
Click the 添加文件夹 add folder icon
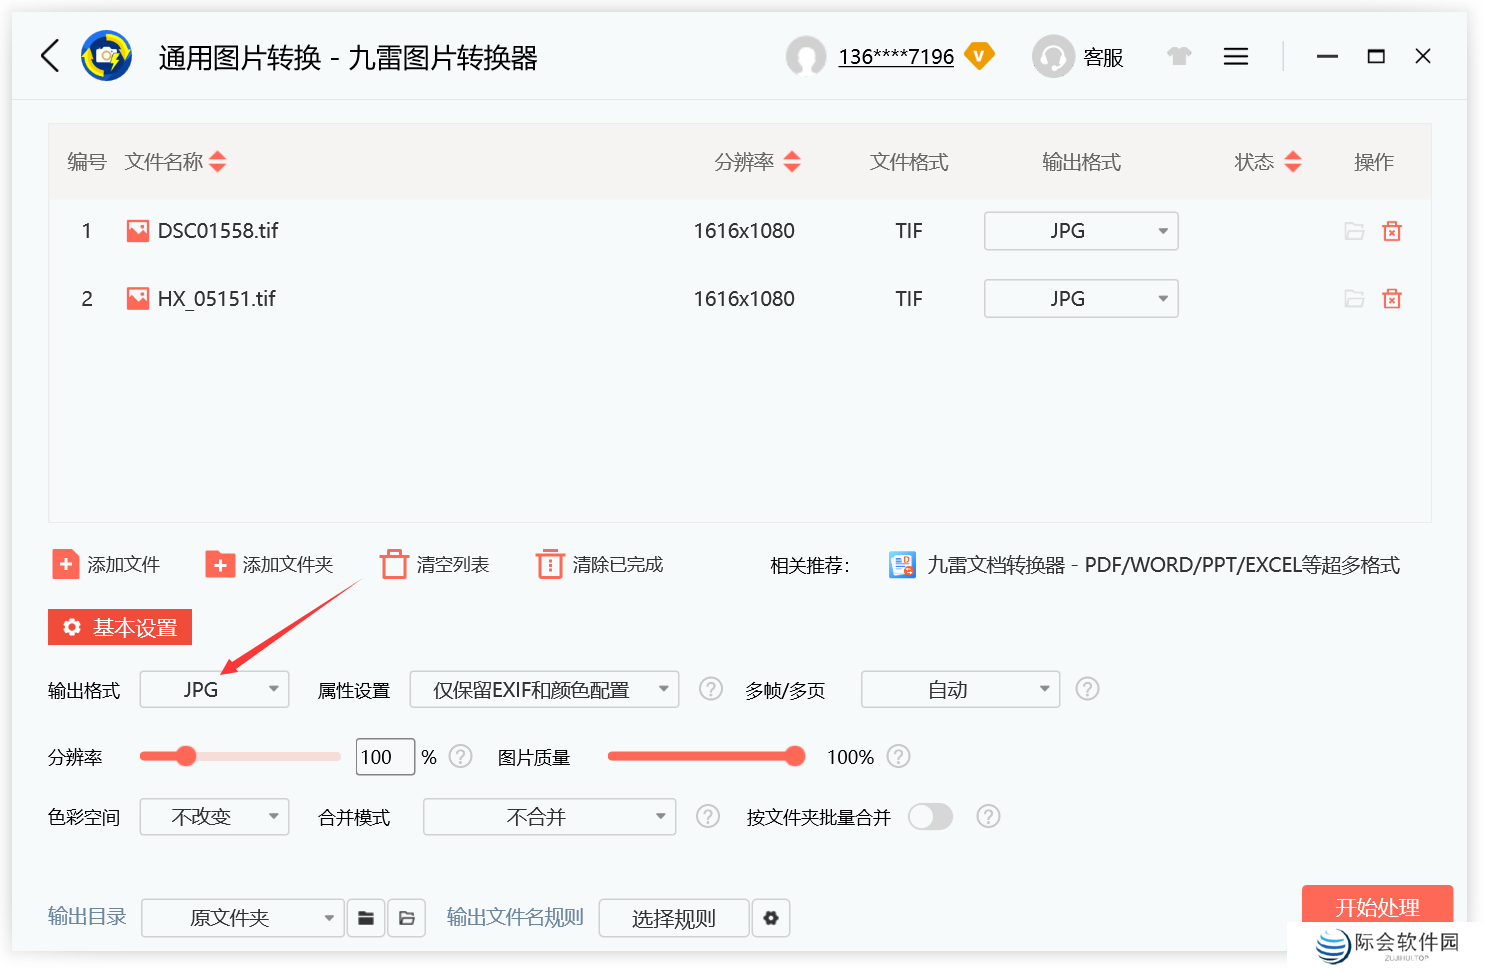(x=220, y=563)
